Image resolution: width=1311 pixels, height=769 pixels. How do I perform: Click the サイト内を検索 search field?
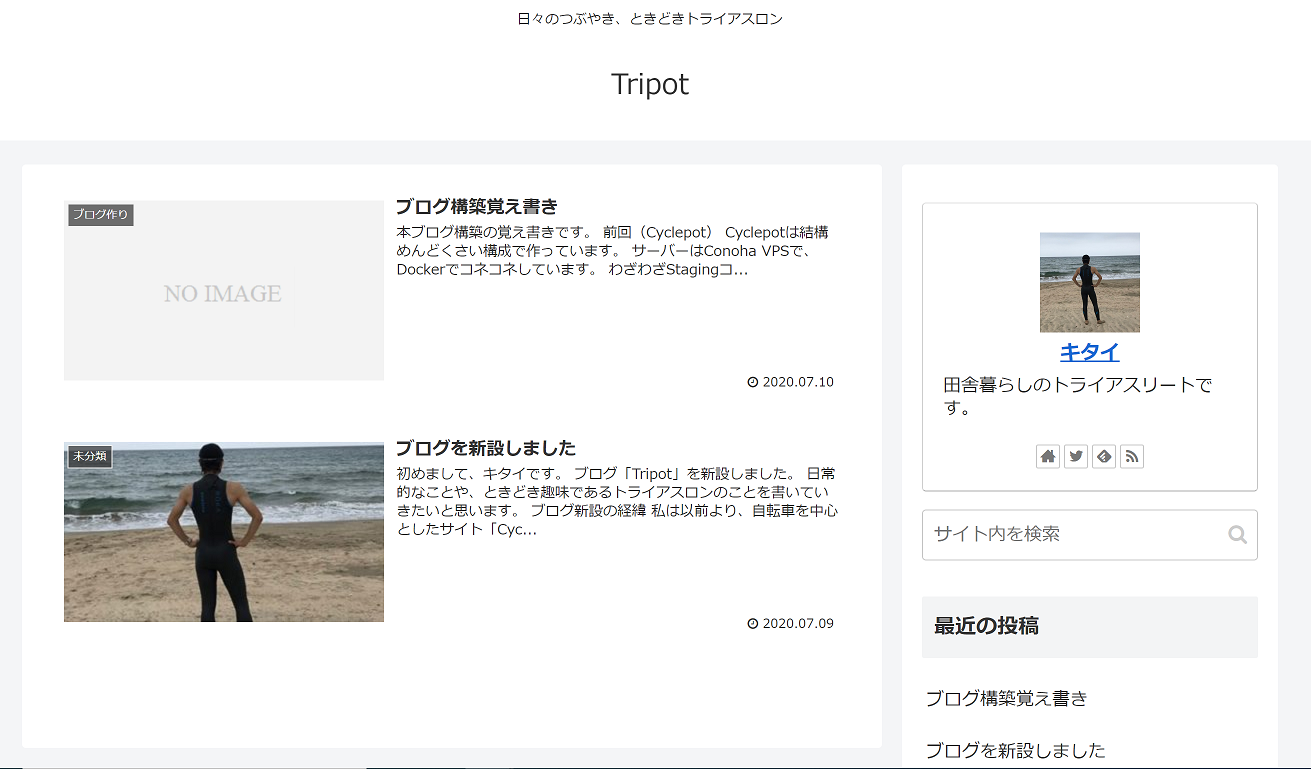point(1090,535)
